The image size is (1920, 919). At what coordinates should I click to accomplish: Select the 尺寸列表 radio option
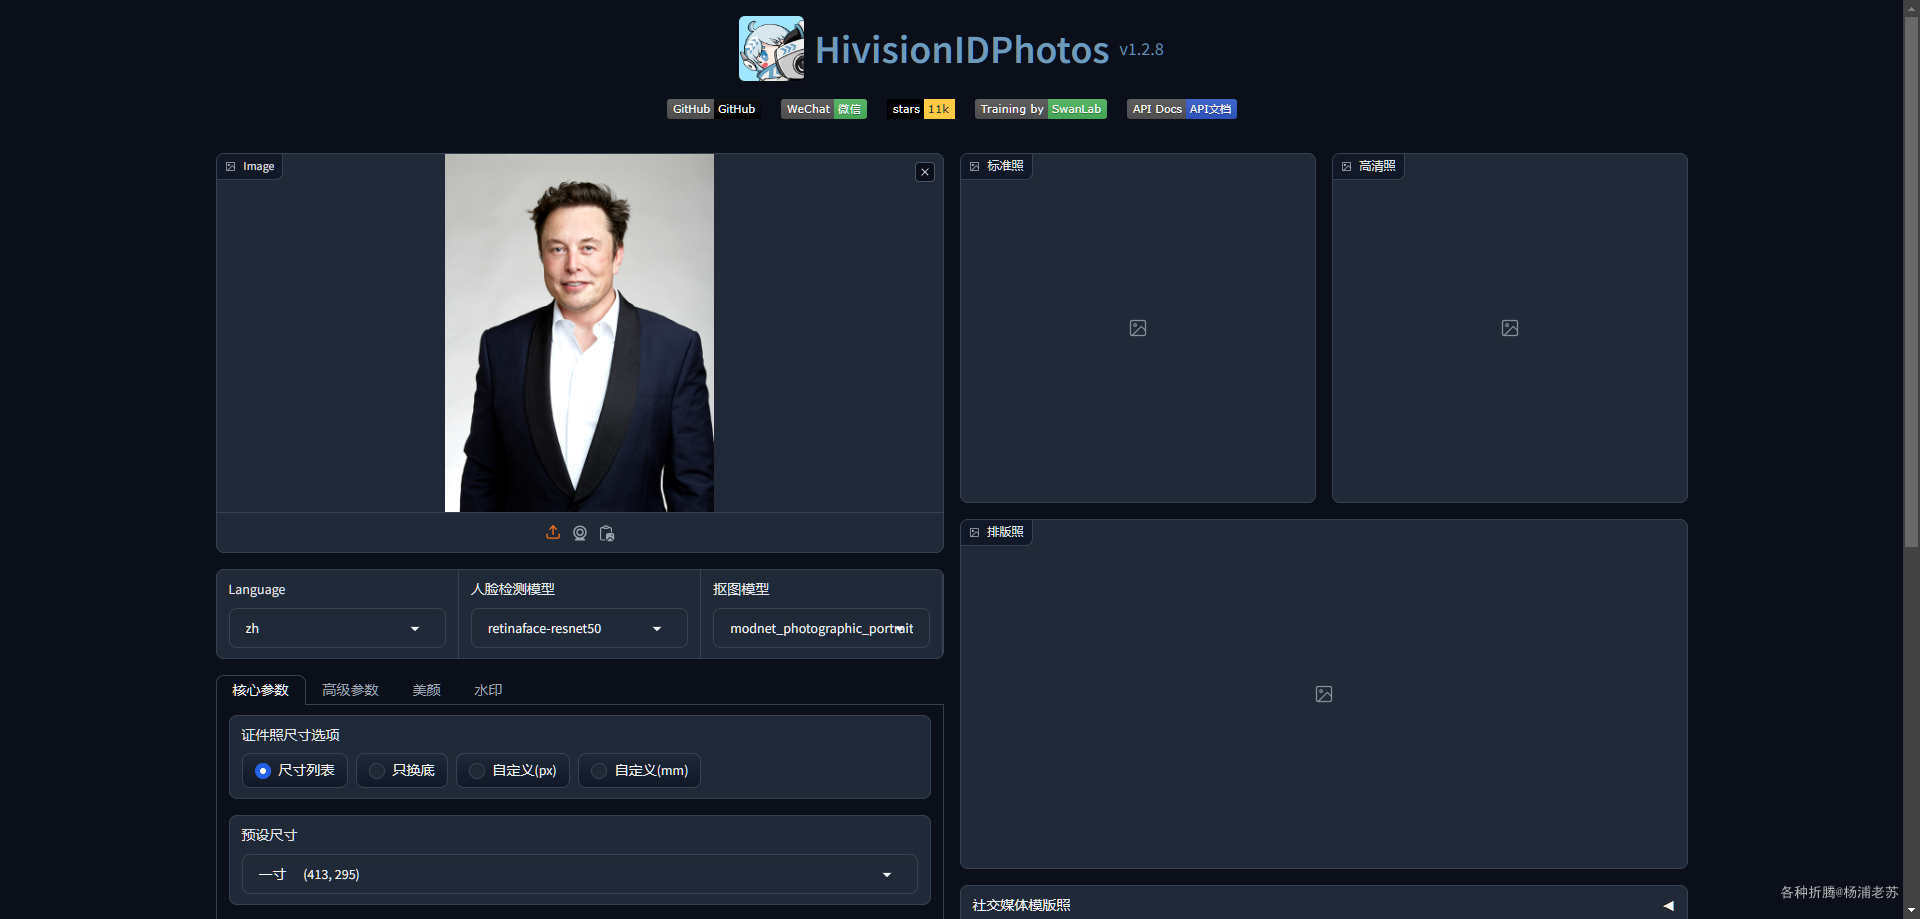click(295, 770)
